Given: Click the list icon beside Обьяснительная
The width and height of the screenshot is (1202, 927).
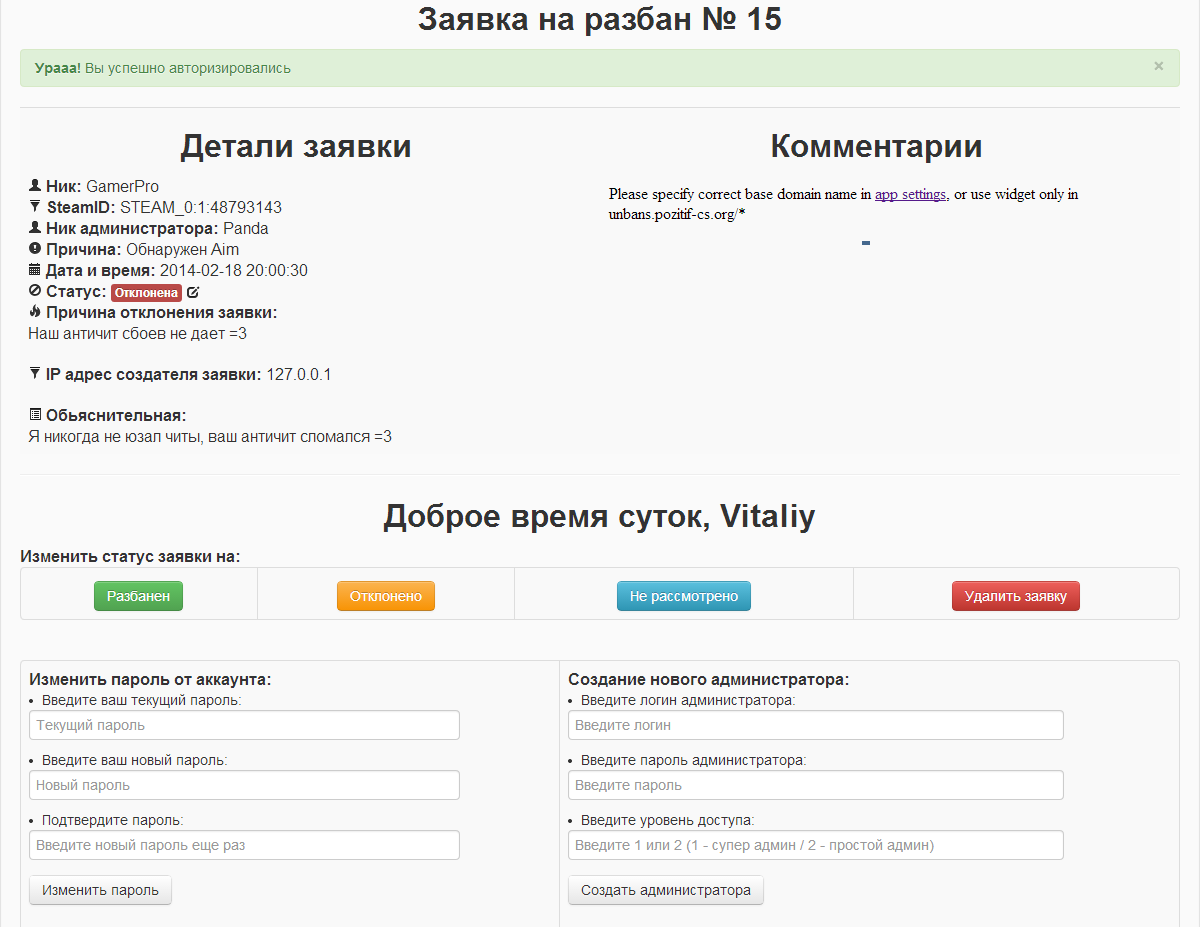Looking at the screenshot, I should coord(35,415).
